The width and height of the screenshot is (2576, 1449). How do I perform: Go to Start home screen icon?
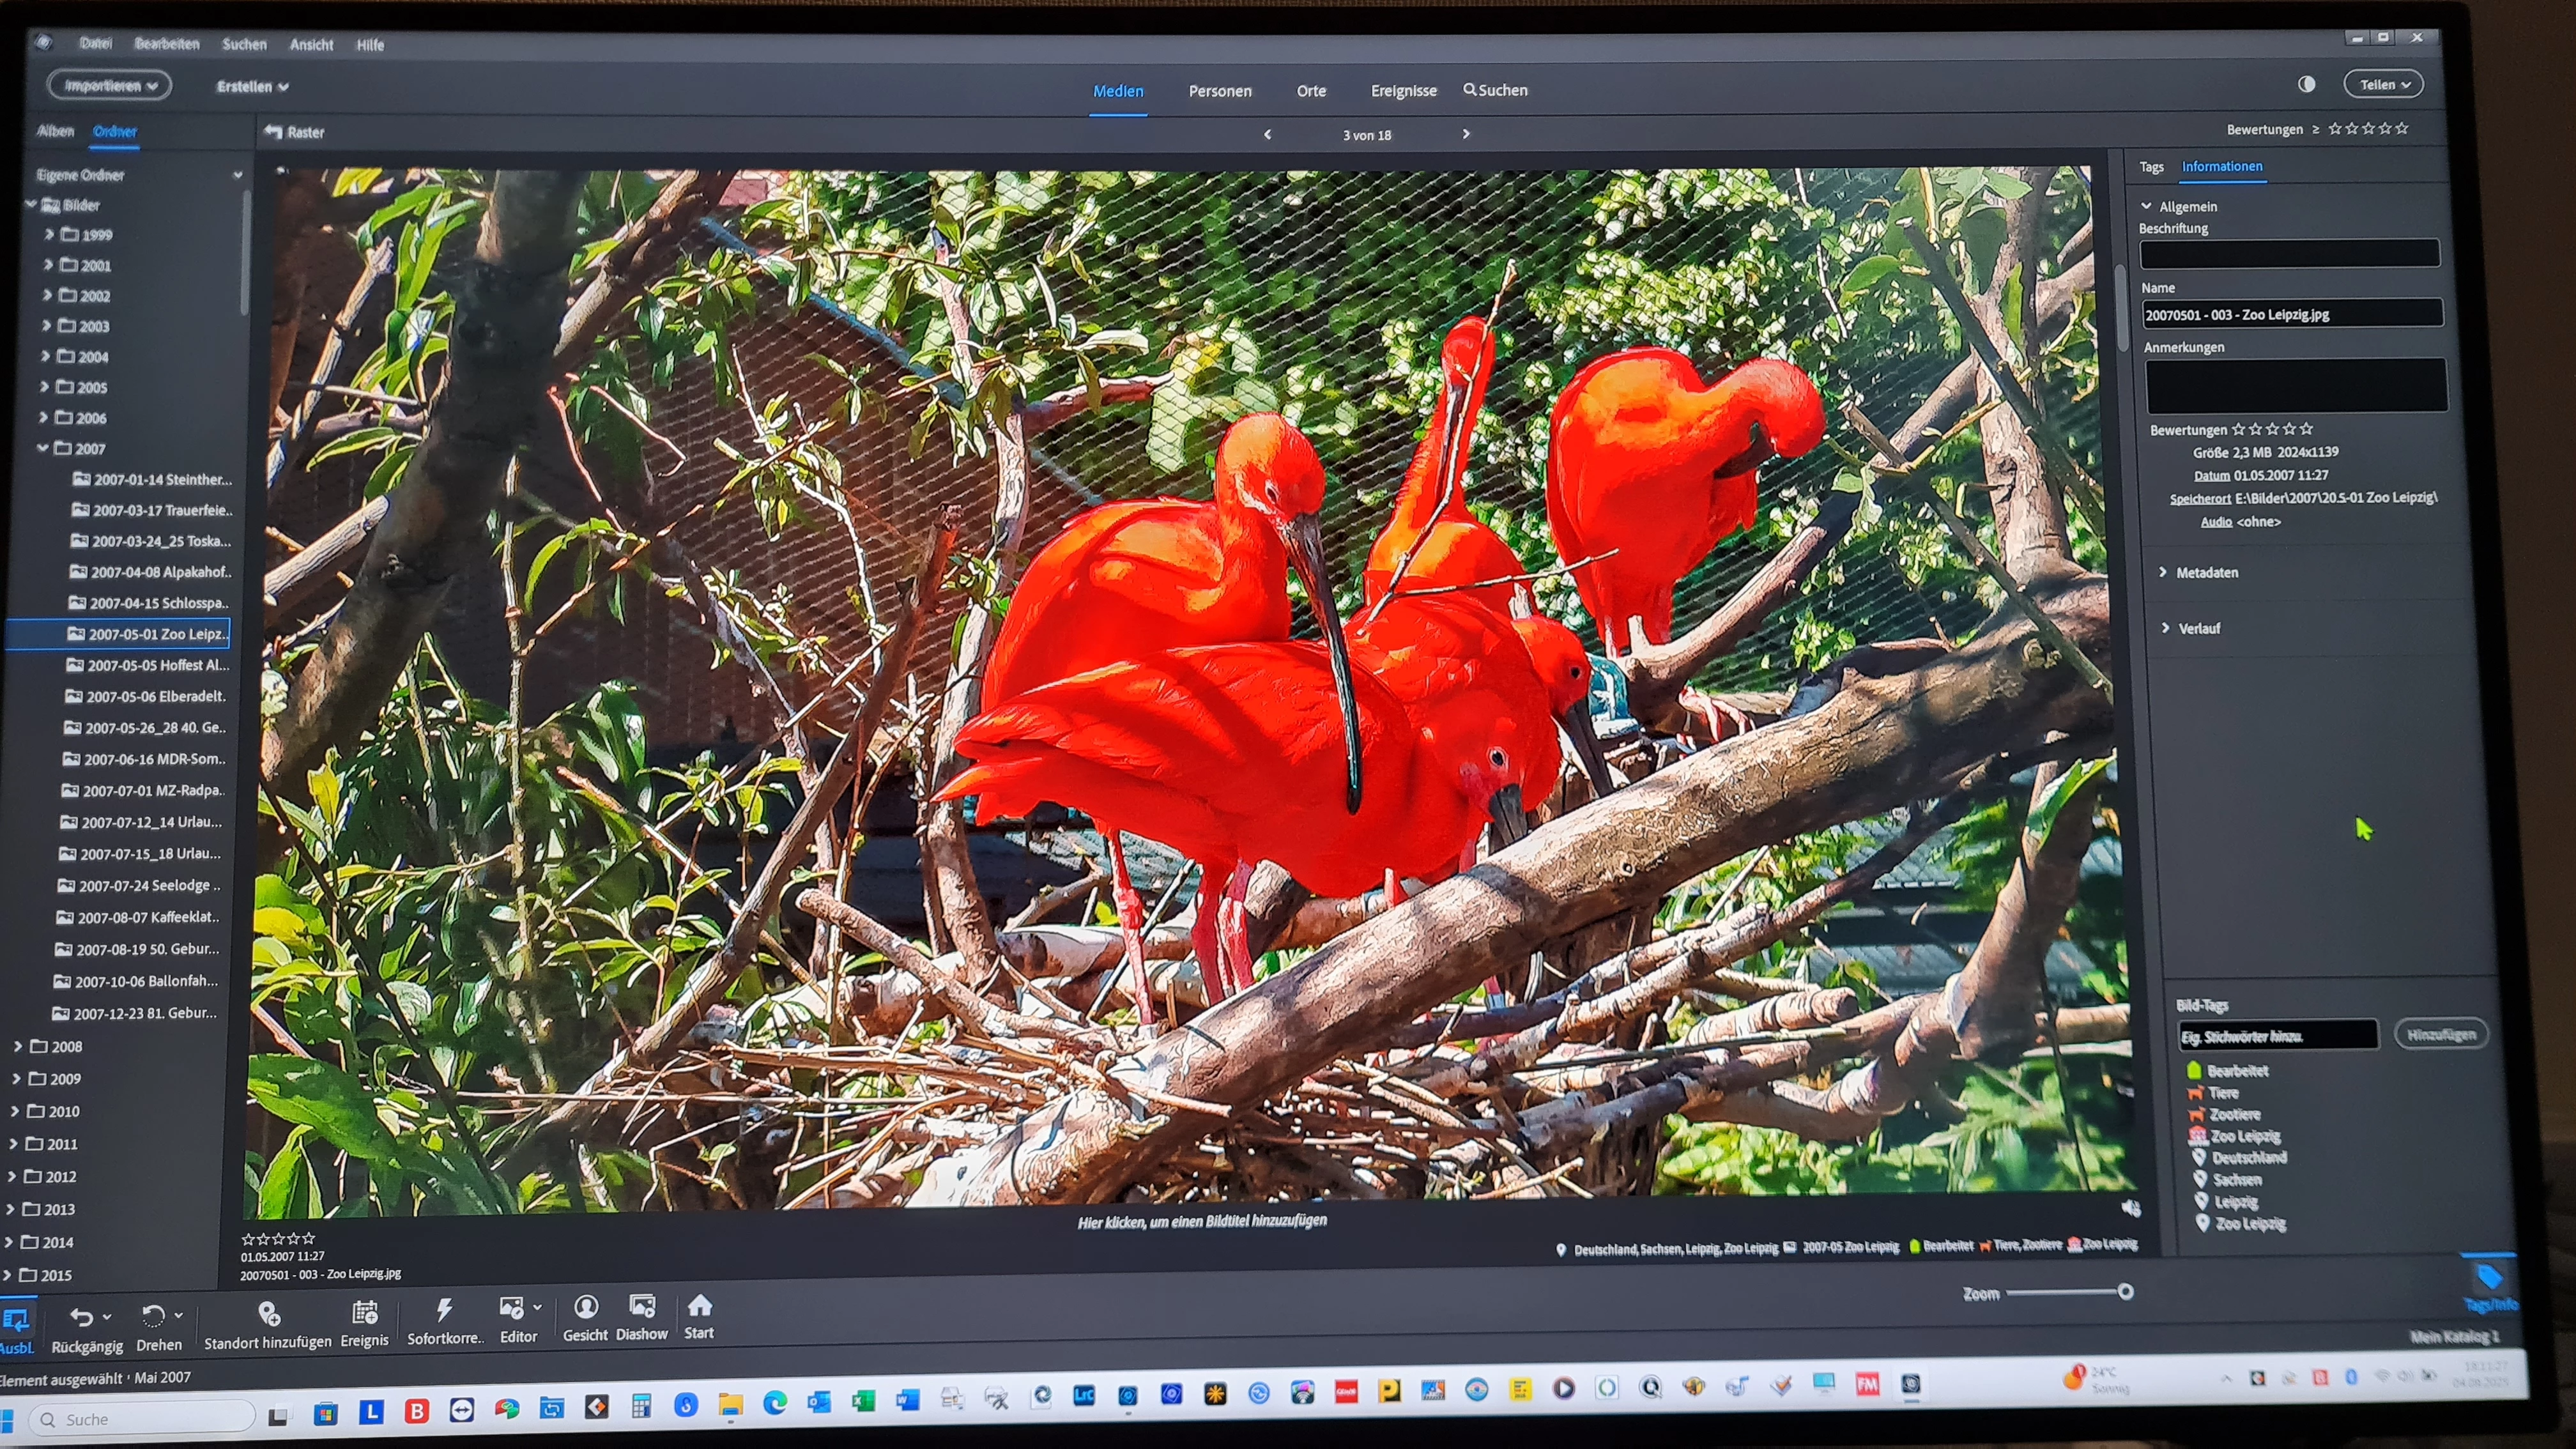[x=700, y=1305]
